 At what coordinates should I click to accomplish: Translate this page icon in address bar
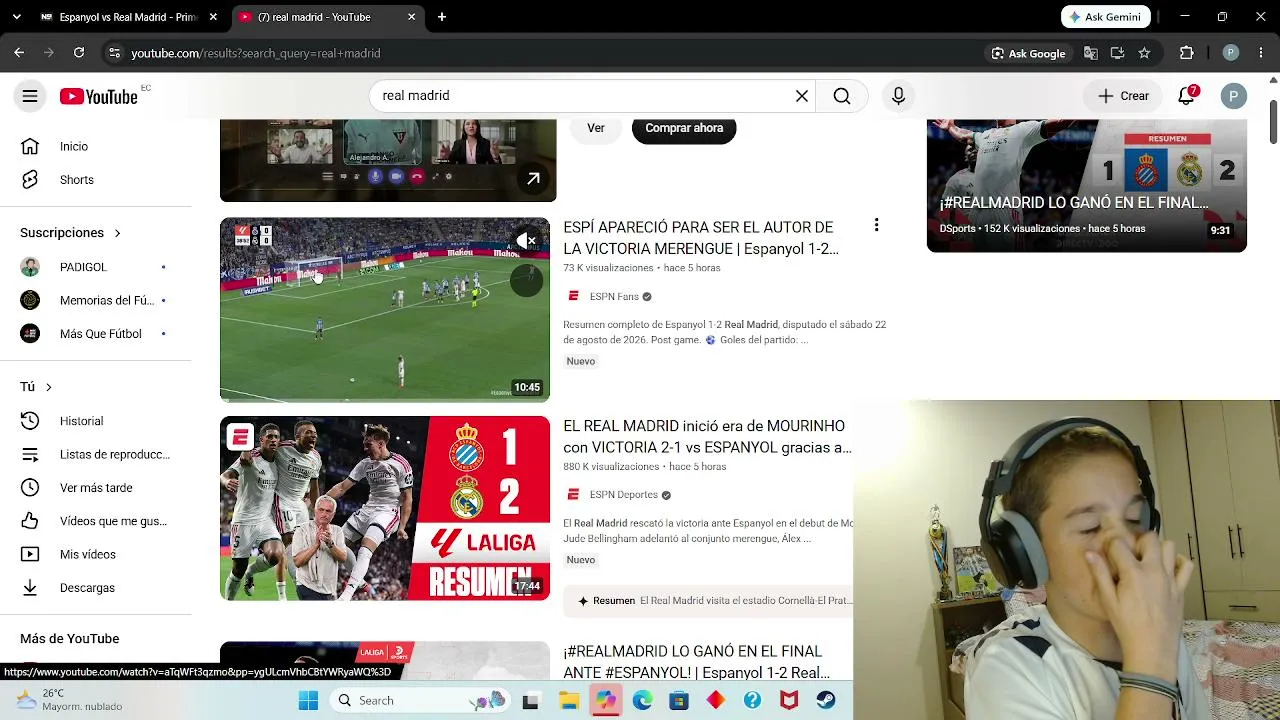click(x=1091, y=53)
